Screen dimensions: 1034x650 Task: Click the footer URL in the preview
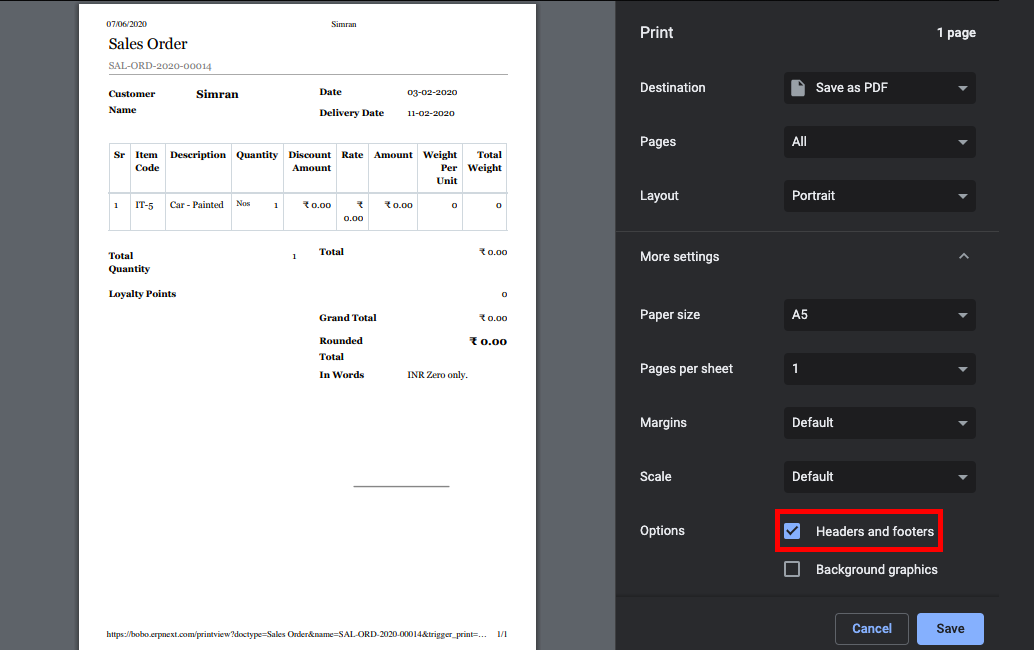tap(296, 634)
